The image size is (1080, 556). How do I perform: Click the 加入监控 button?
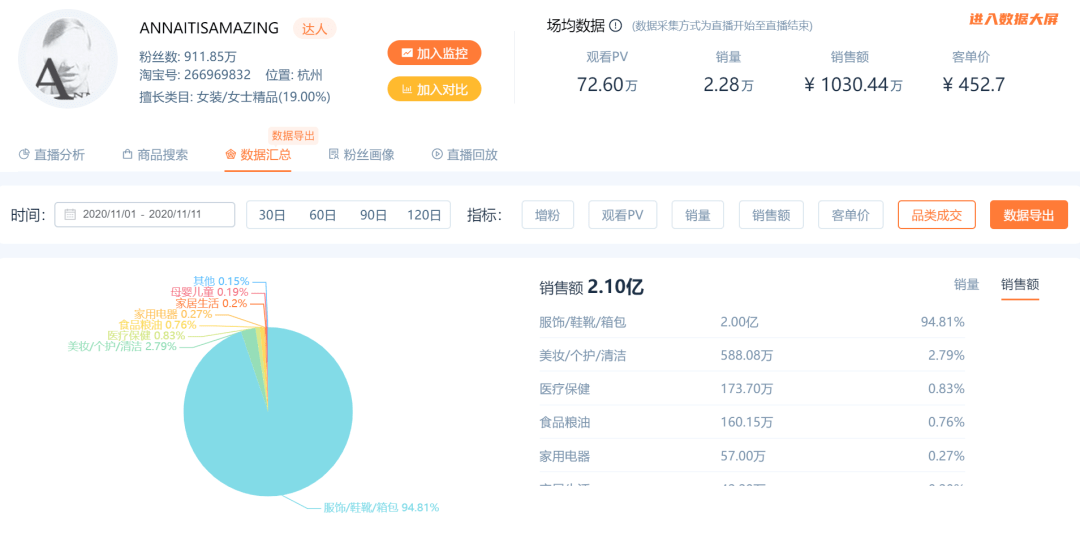point(434,52)
